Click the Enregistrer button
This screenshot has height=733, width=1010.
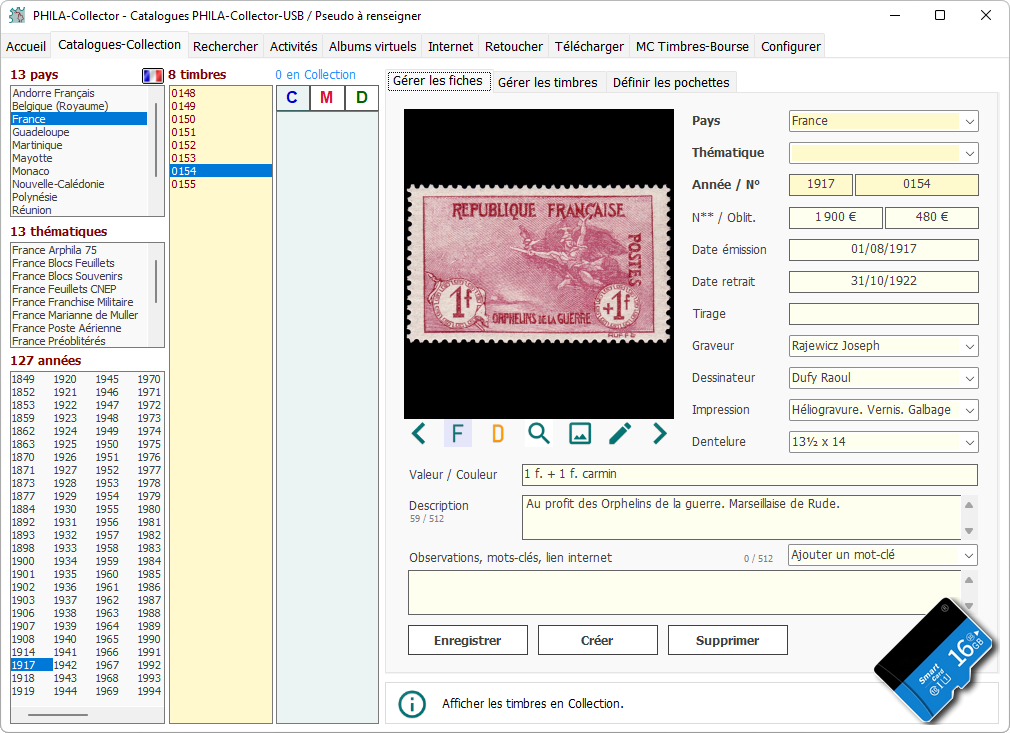[468, 640]
